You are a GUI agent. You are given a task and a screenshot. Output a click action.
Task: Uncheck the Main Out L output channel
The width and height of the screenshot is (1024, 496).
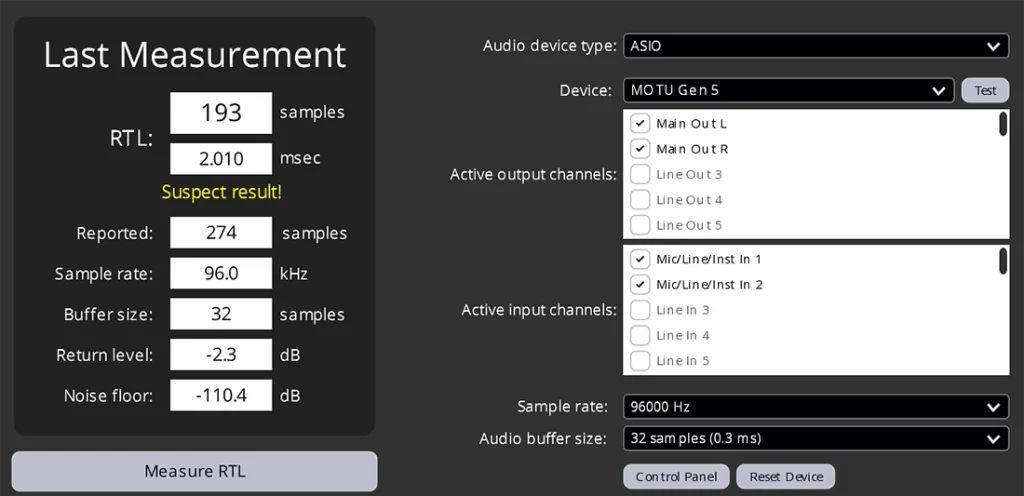(x=640, y=124)
